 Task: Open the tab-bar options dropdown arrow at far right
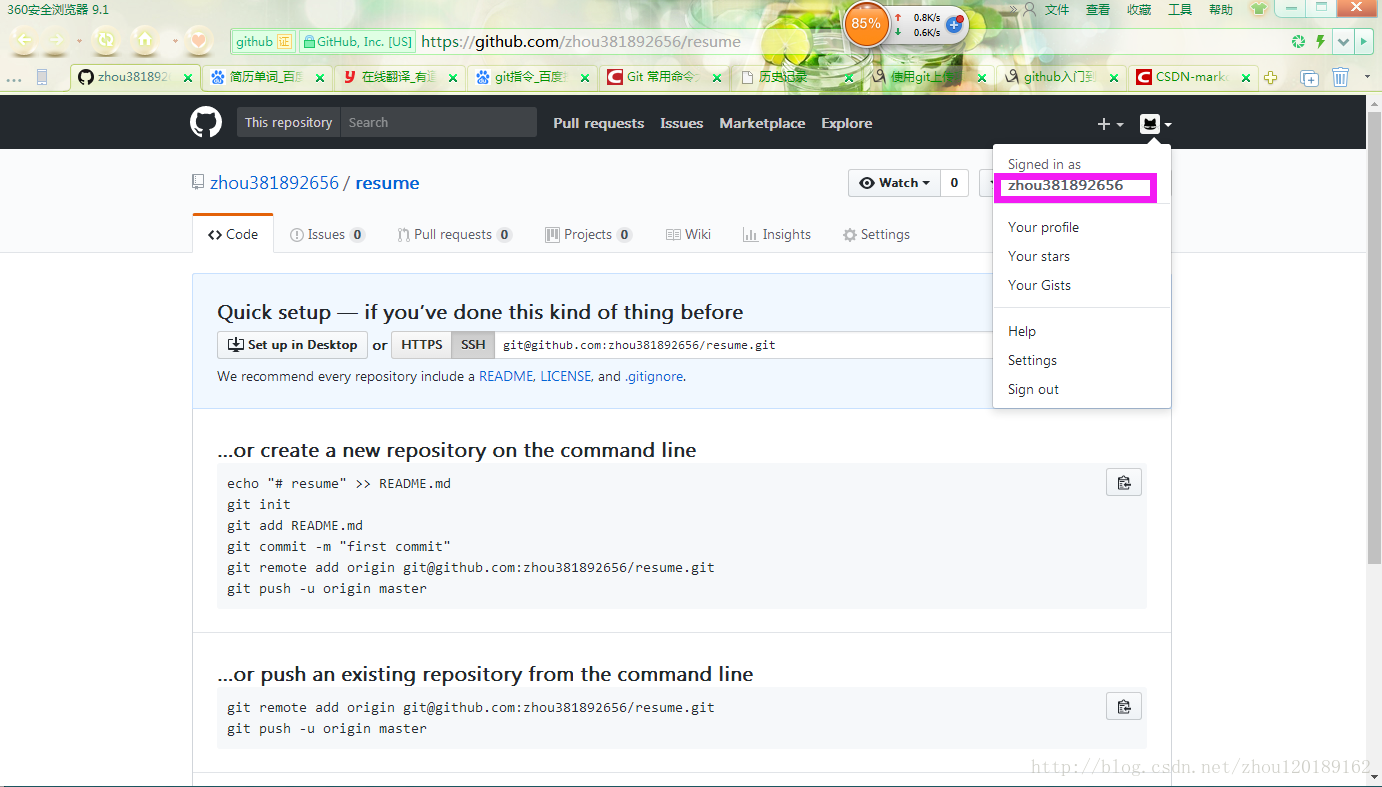click(x=1367, y=77)
